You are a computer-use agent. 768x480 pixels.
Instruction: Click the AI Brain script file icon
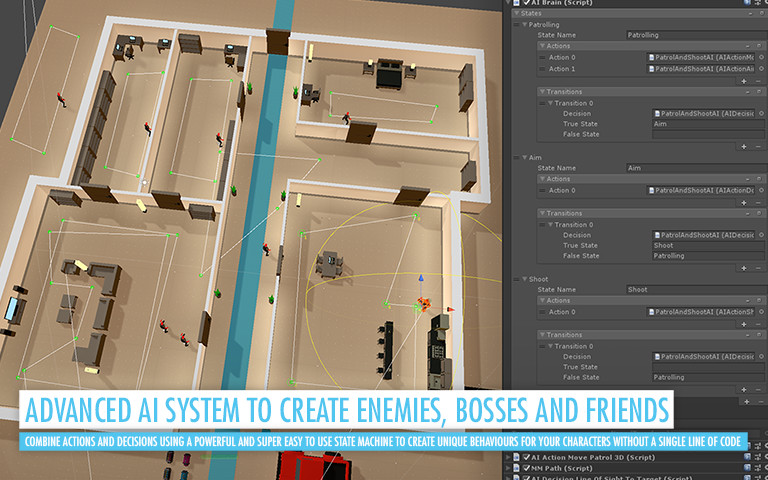(518, 2)
